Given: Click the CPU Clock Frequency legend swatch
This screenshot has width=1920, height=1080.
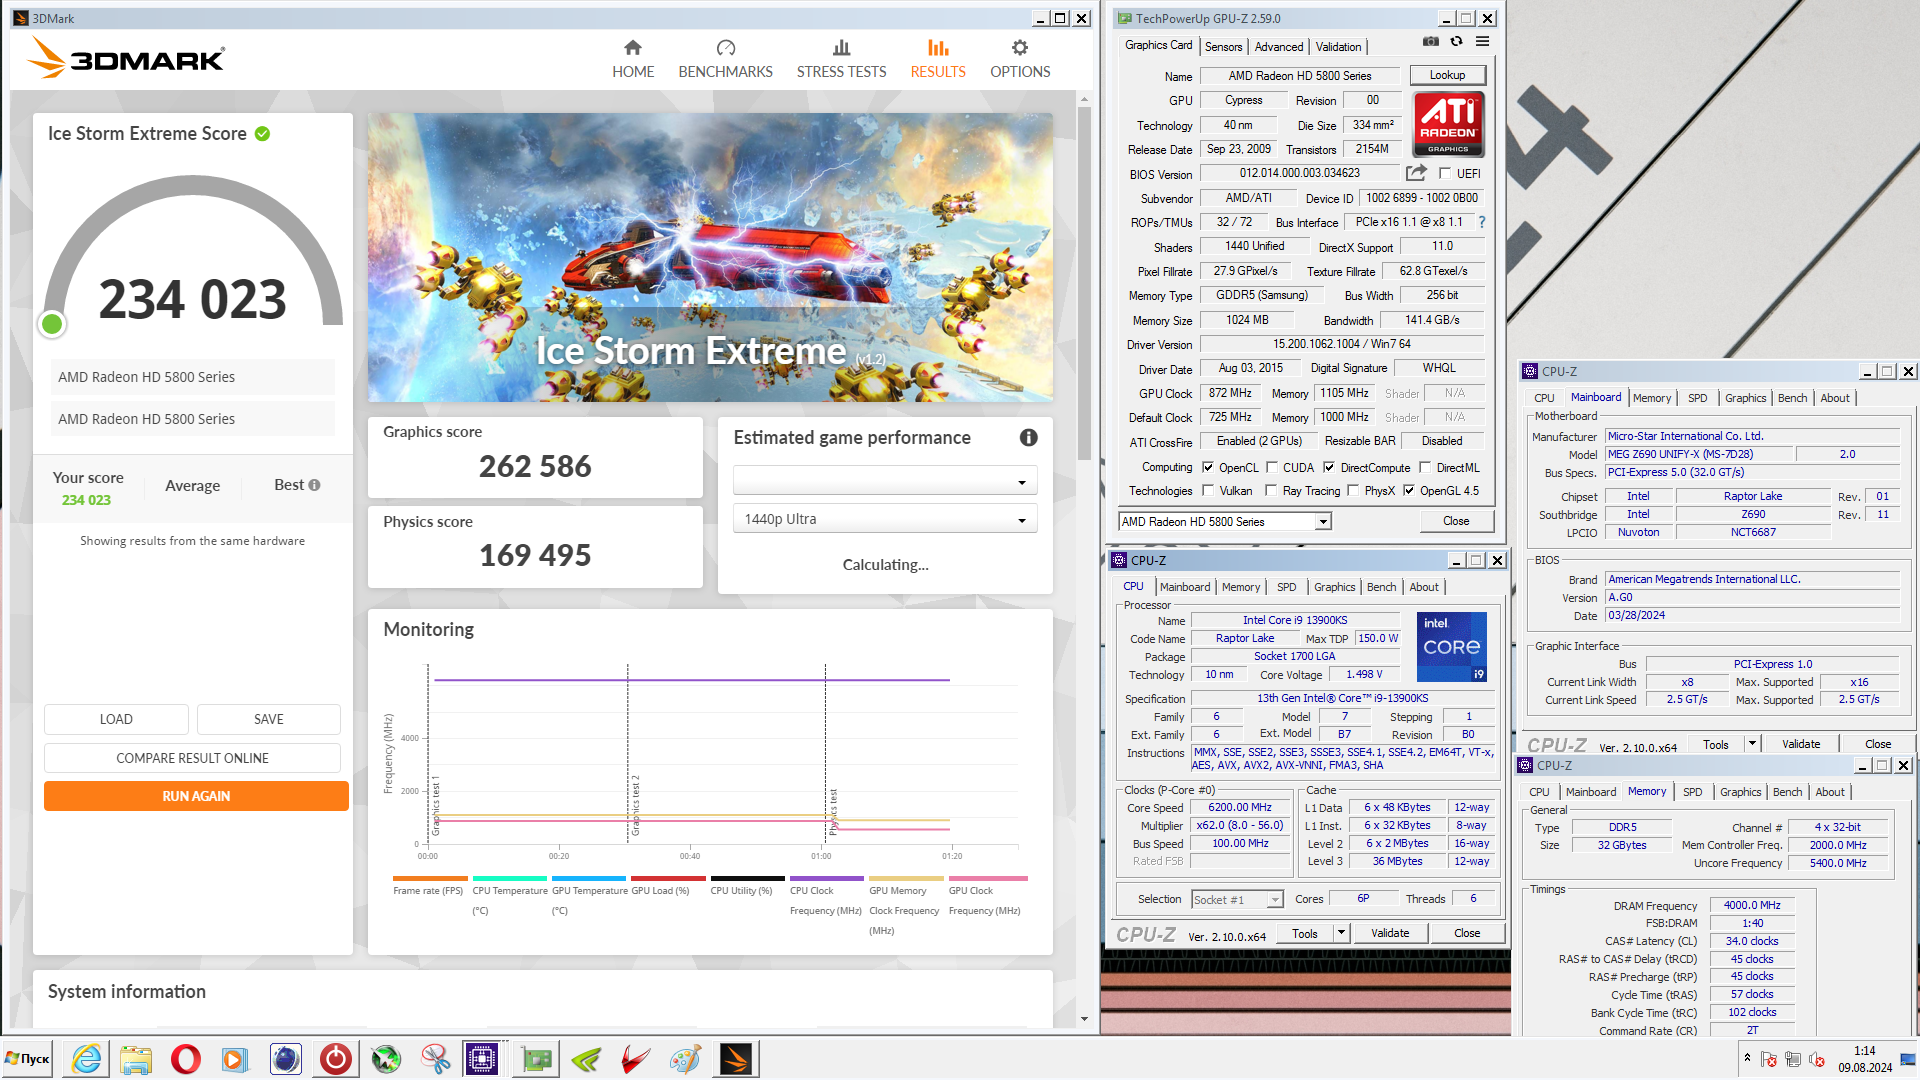Looking at the screenshot, I should 826,879.
